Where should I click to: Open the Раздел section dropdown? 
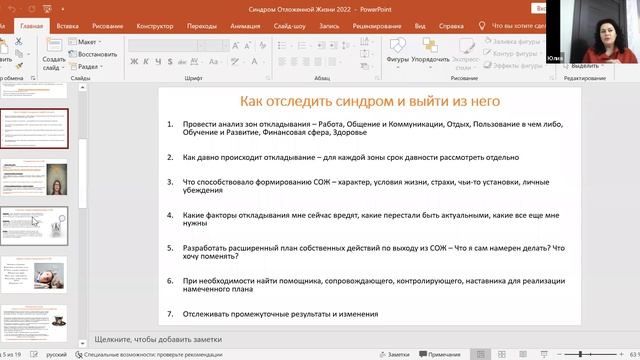[86, 66]
